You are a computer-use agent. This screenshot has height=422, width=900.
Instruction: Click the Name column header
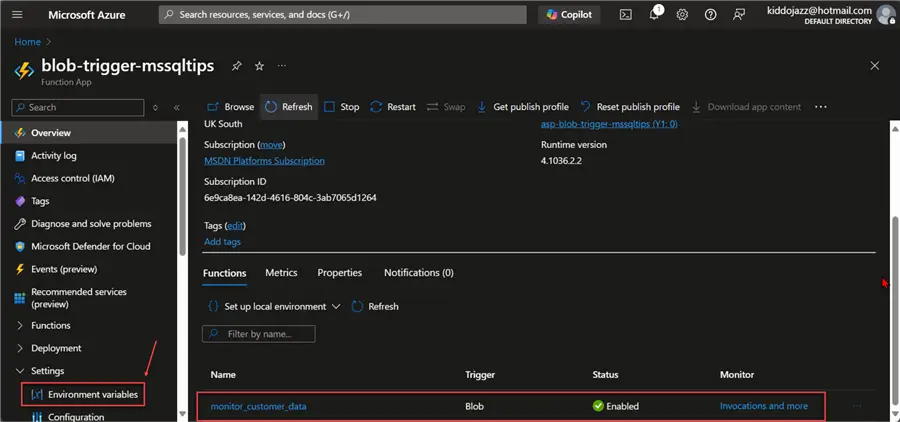(x=223, y=374)
